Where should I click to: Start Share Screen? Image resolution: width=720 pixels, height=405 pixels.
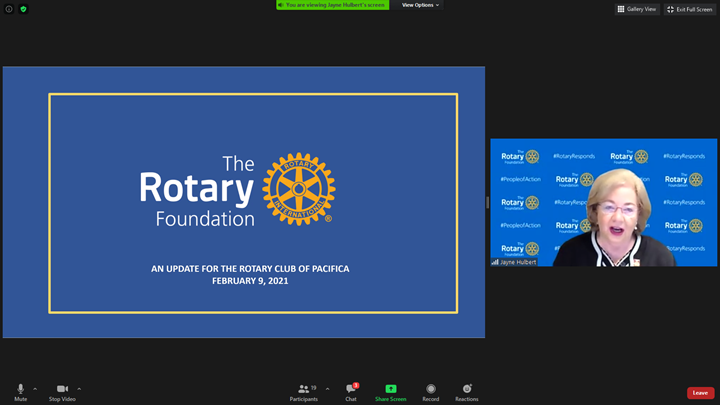coord(391,393)
